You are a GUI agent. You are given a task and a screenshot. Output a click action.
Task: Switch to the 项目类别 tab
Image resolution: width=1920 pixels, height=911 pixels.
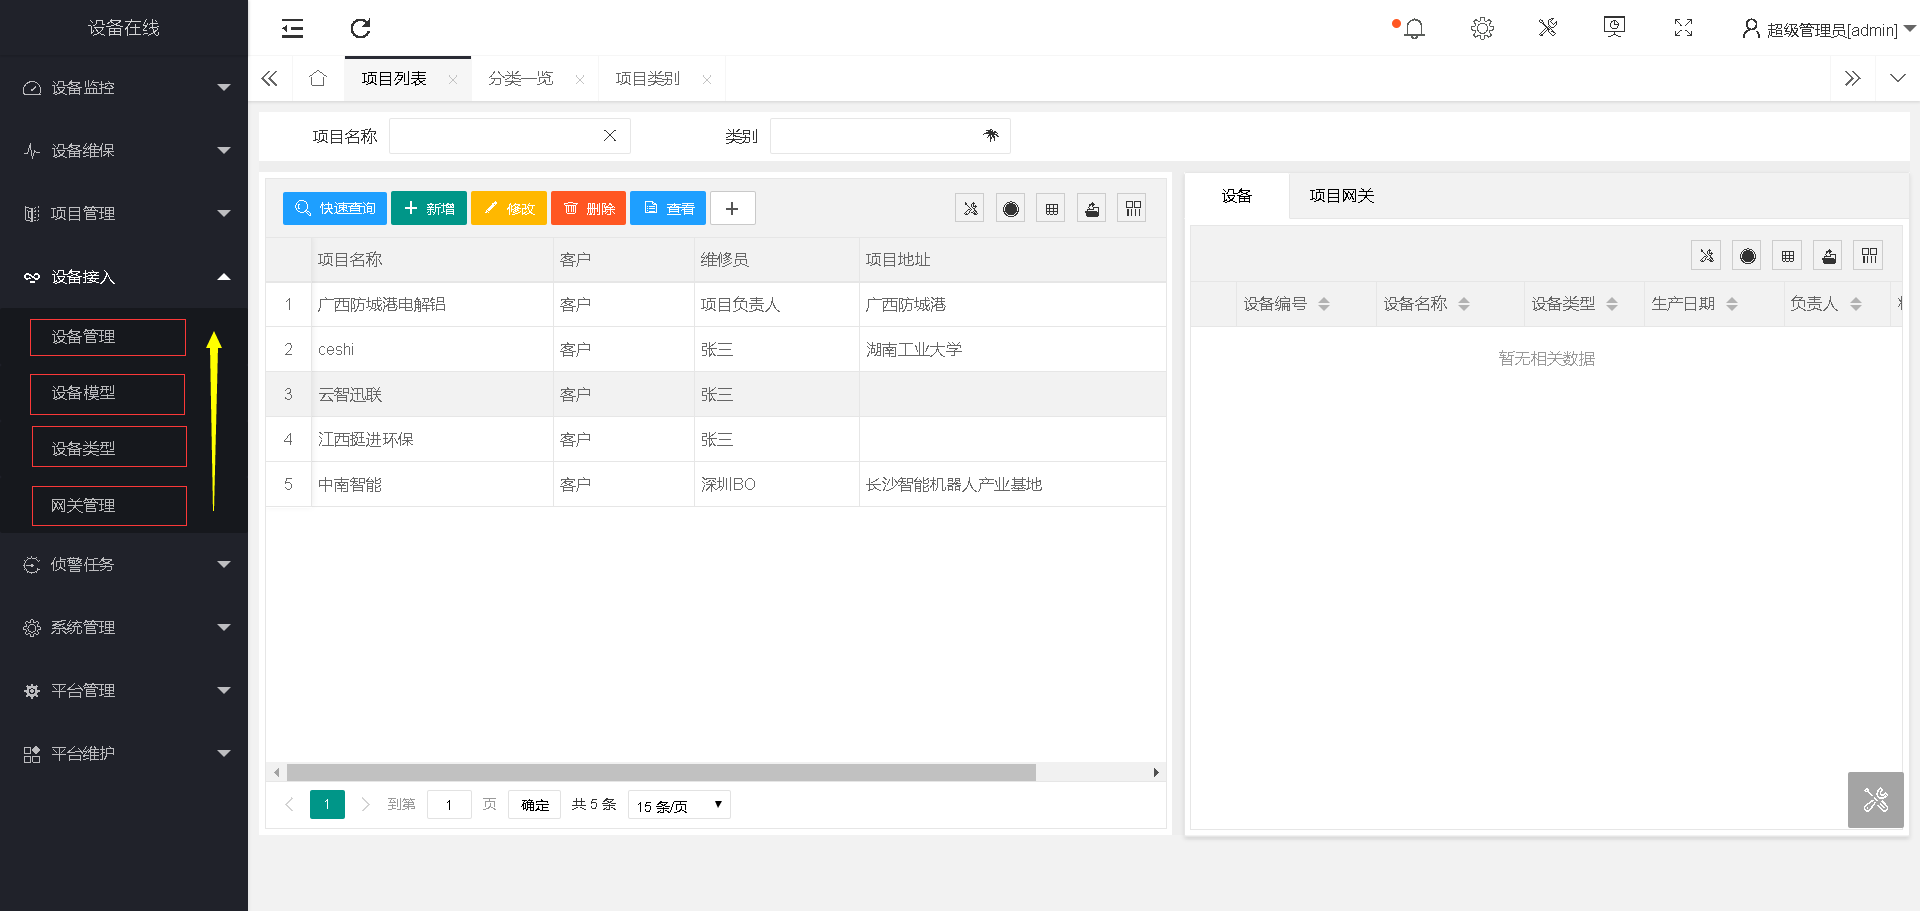[648, 79]
